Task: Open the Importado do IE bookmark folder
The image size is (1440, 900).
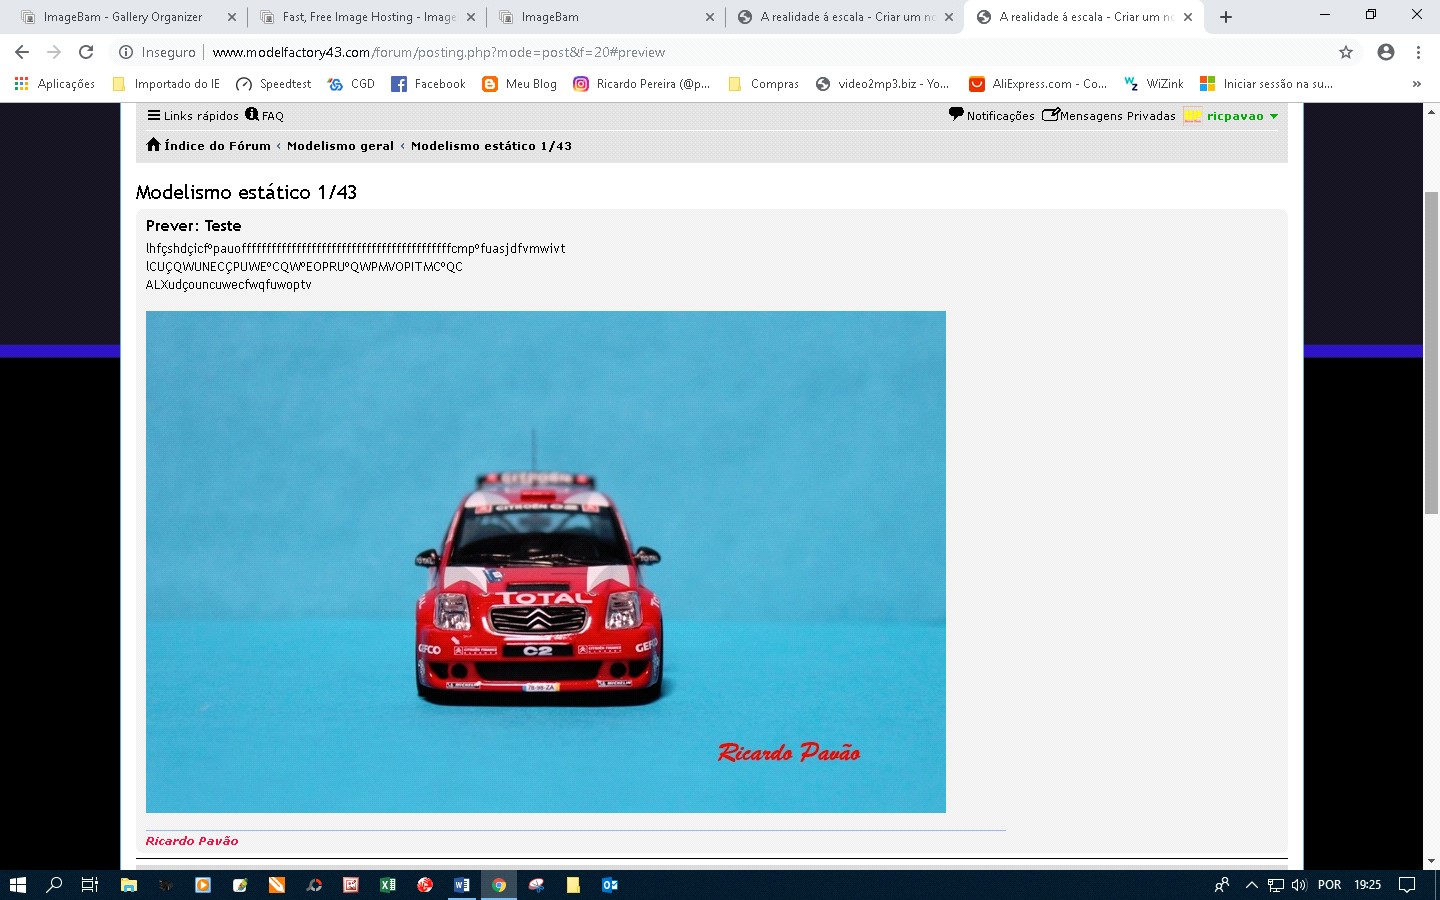Action: point(166,84)
